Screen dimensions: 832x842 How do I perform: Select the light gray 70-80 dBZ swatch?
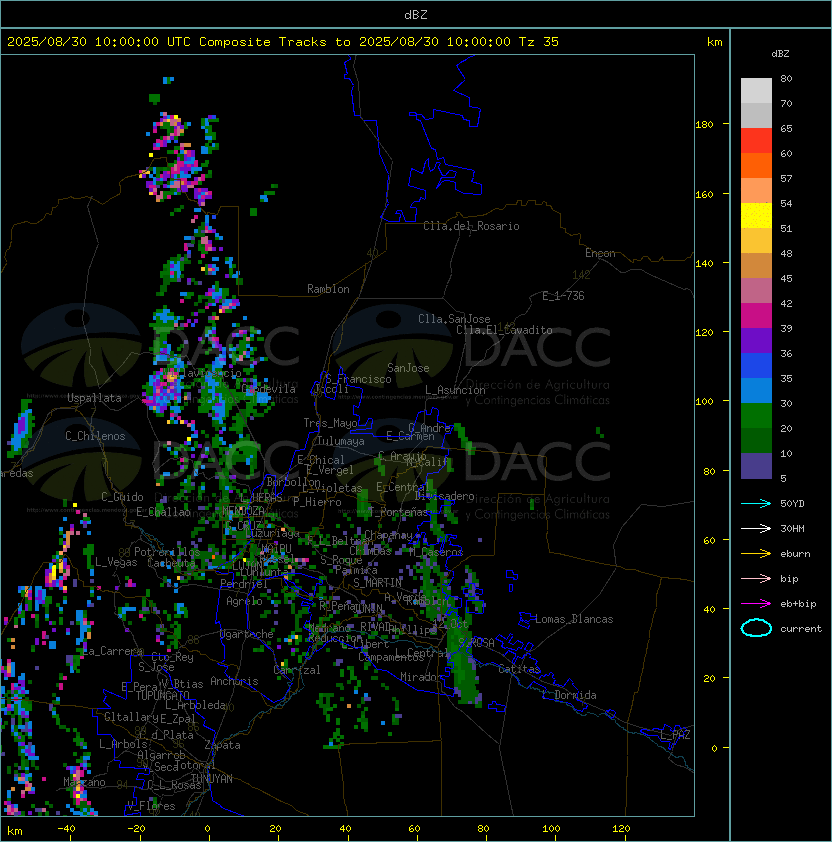coord(756,91)
